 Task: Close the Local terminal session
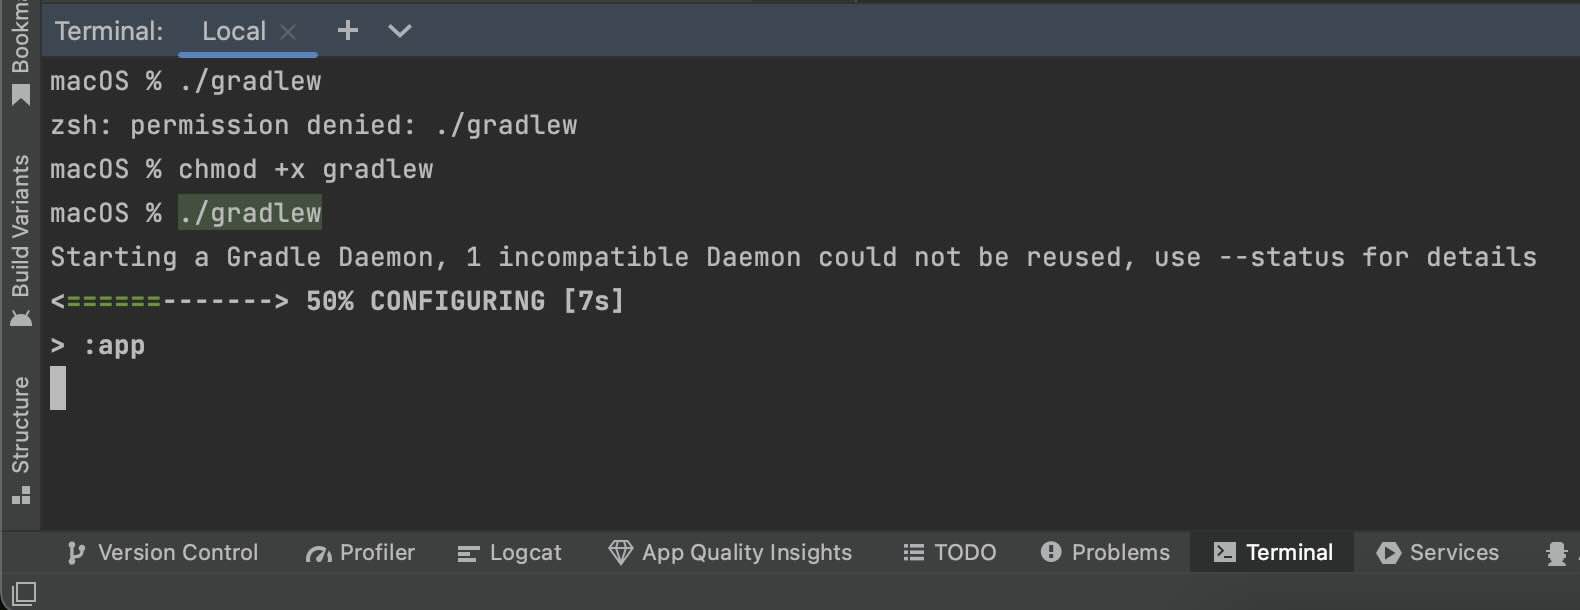(288, 31)
